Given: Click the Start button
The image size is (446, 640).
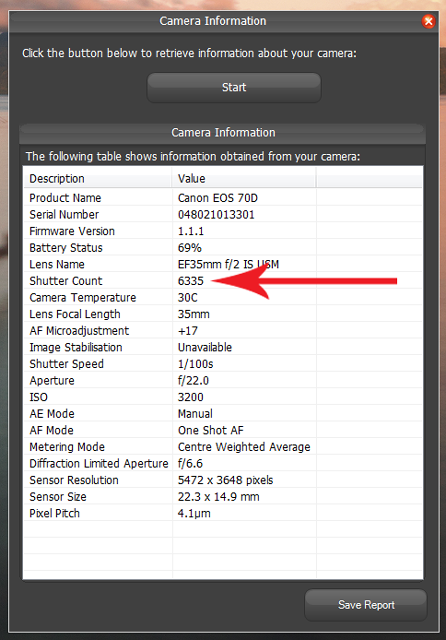Looking at the screenshot, I should point(234,87).
